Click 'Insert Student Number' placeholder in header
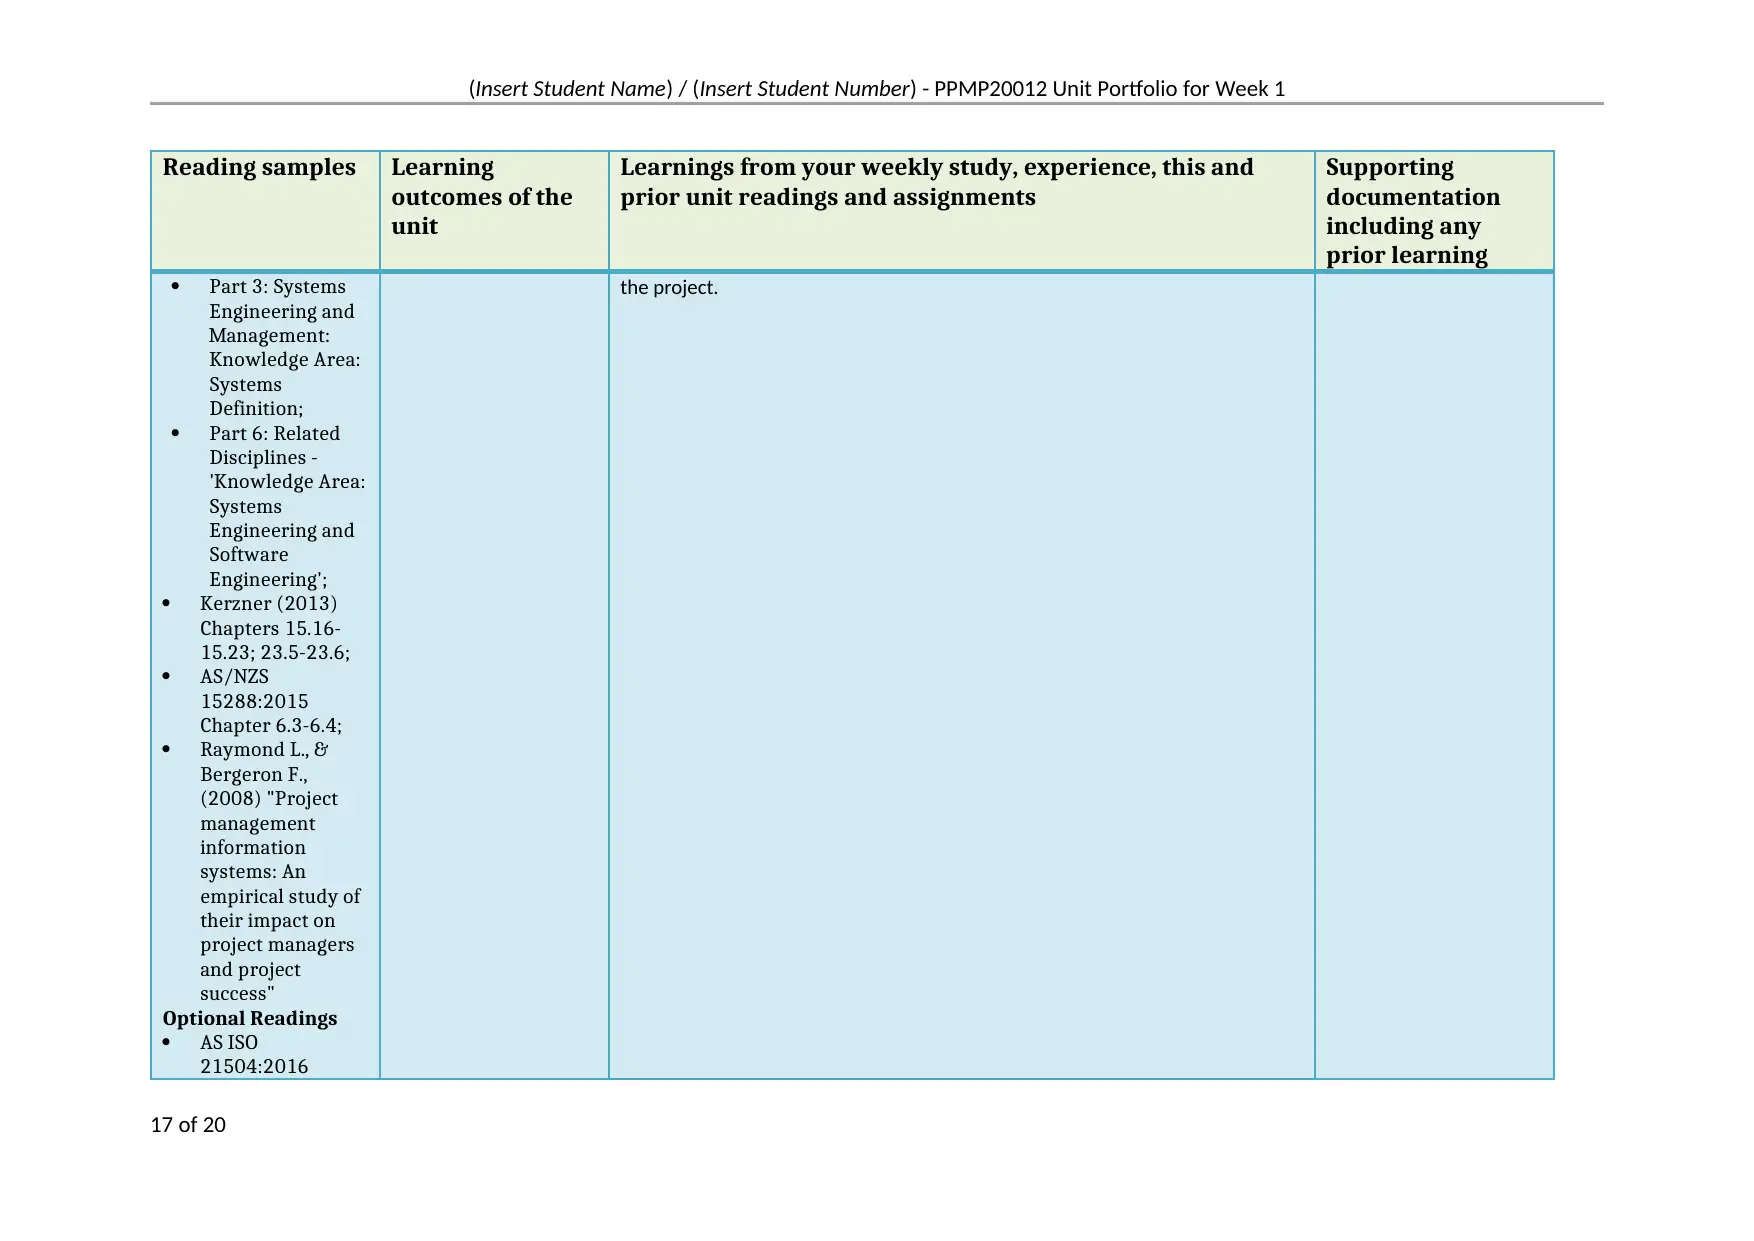The width and height of the screenshot is (1754, 1241). pyautogui.click(x=805, y=89)
